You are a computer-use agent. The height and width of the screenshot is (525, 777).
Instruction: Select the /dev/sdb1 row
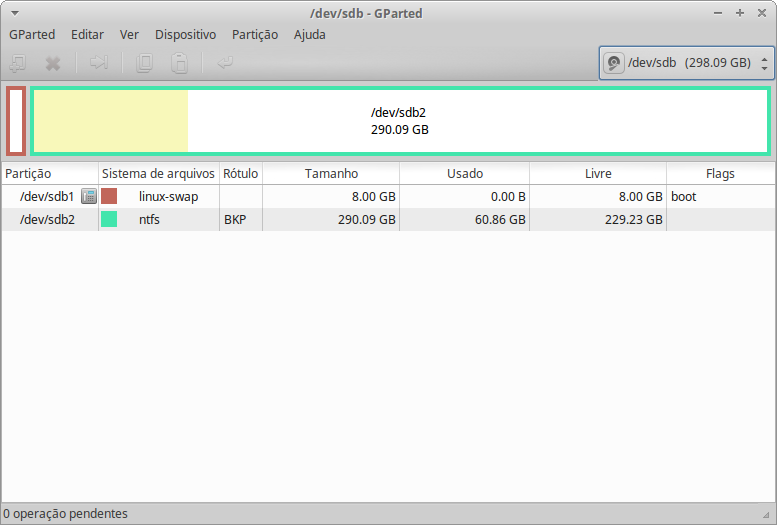pyautogui.click(x=388, y=196)
